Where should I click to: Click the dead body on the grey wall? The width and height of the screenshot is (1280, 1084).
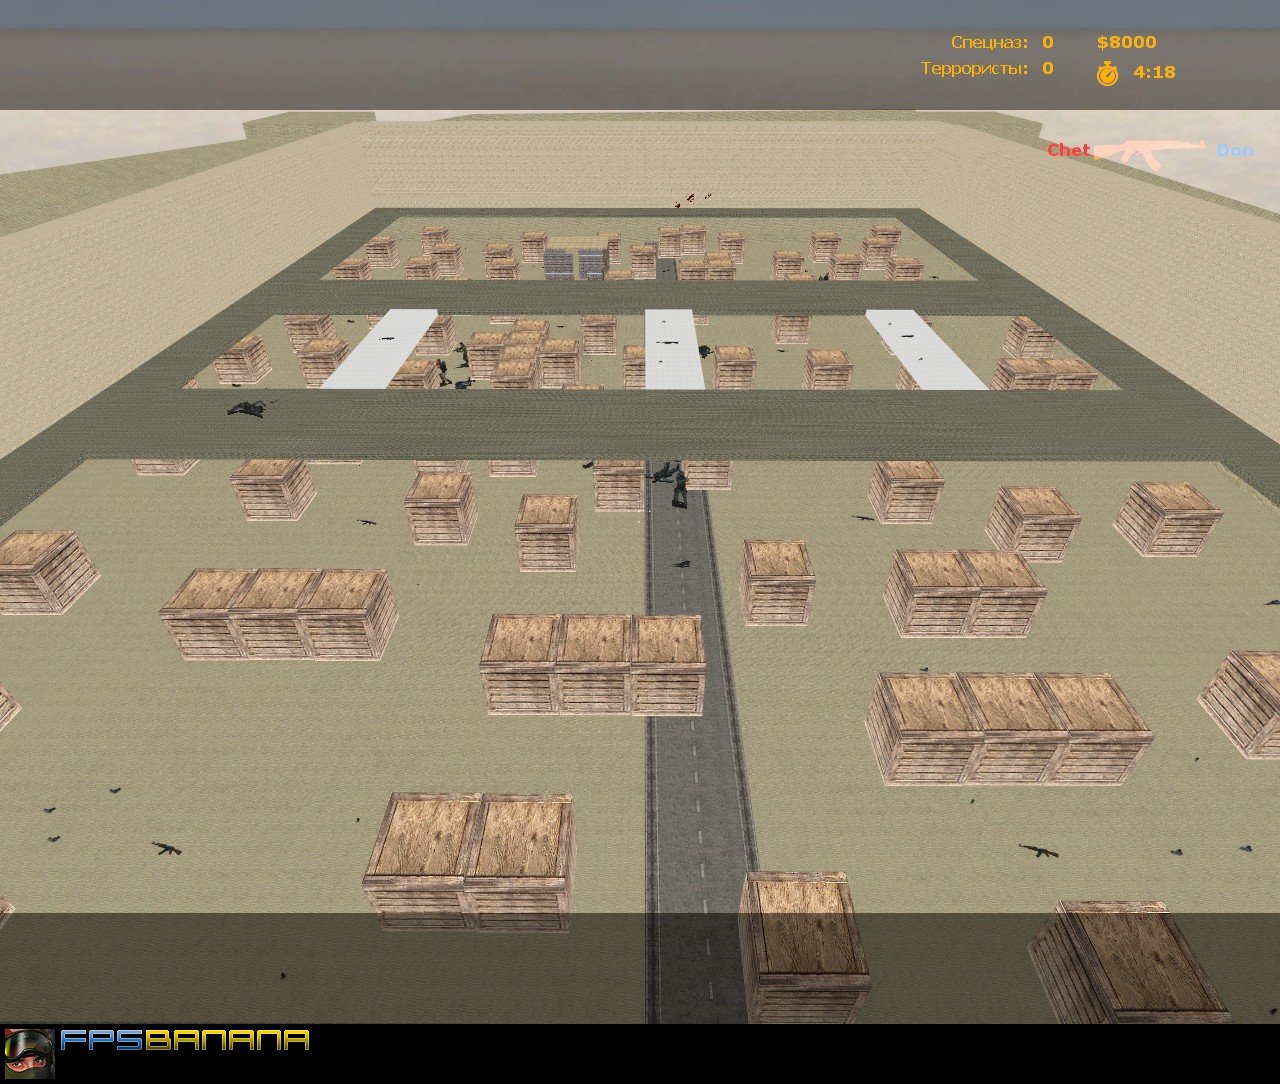(x=247, y=407)
